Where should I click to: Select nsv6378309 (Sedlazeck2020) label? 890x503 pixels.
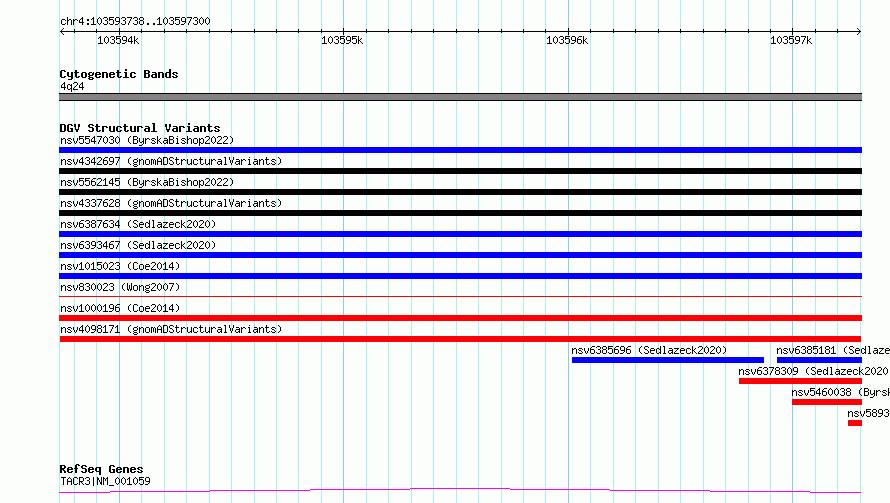click(813, 371)
